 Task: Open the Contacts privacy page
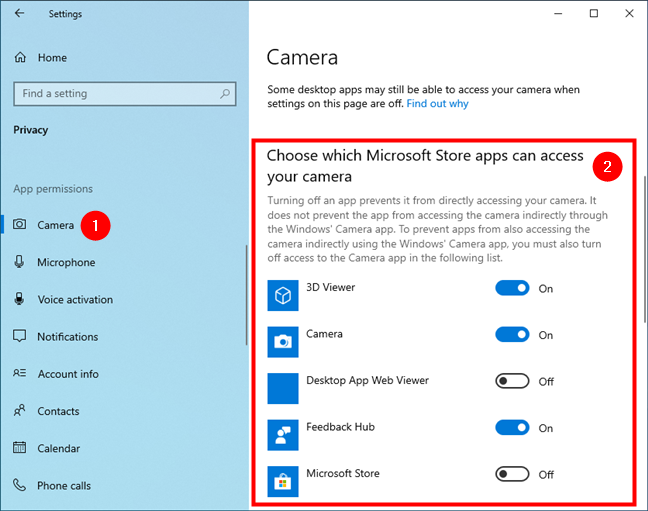(58, 411)
